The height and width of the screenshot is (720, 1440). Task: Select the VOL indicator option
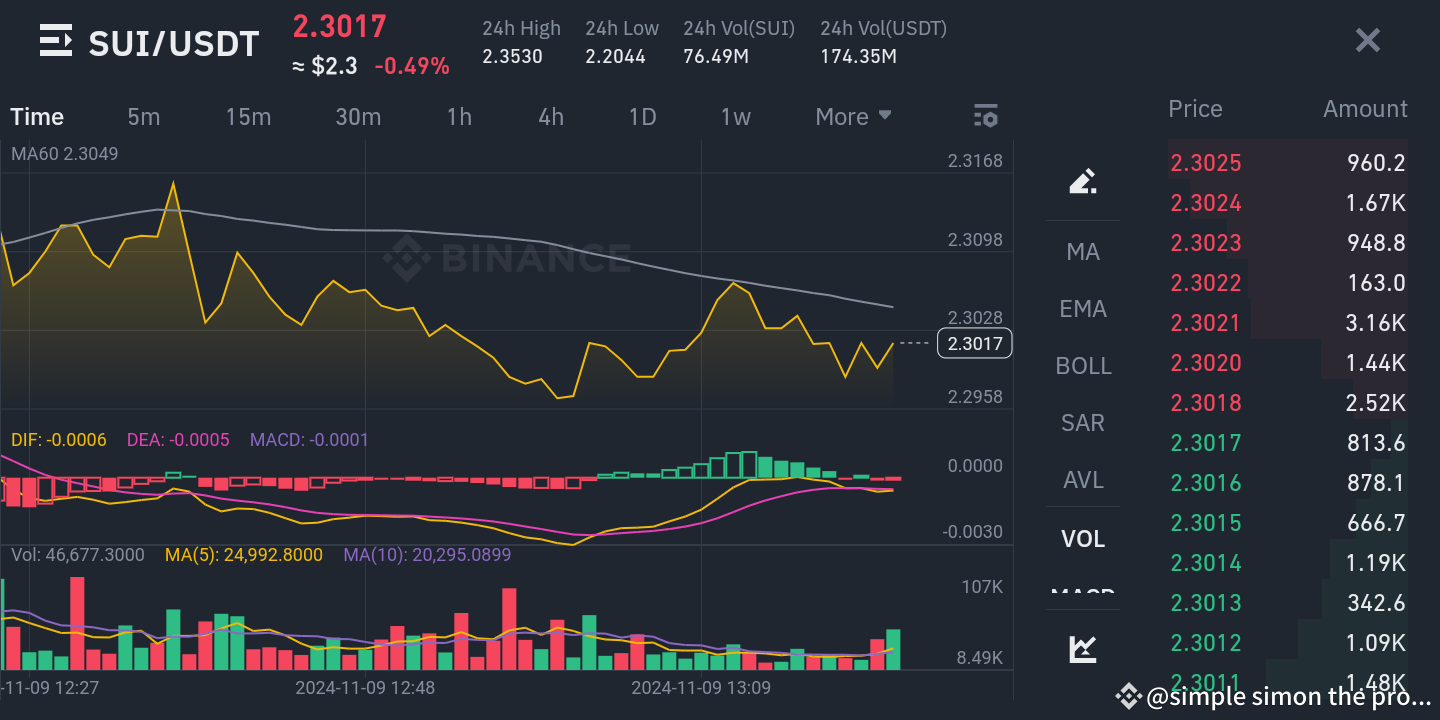[1083, 538]
